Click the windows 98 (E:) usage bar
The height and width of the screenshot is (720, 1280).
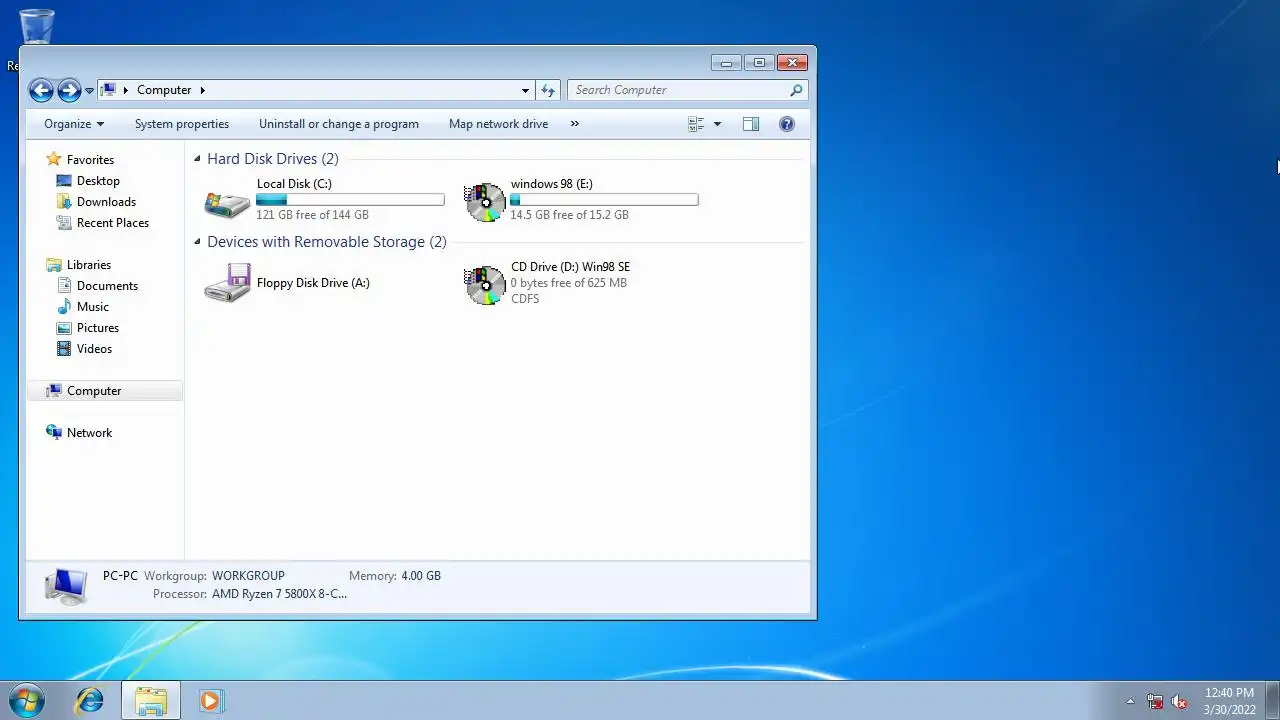tap(604, 200)
